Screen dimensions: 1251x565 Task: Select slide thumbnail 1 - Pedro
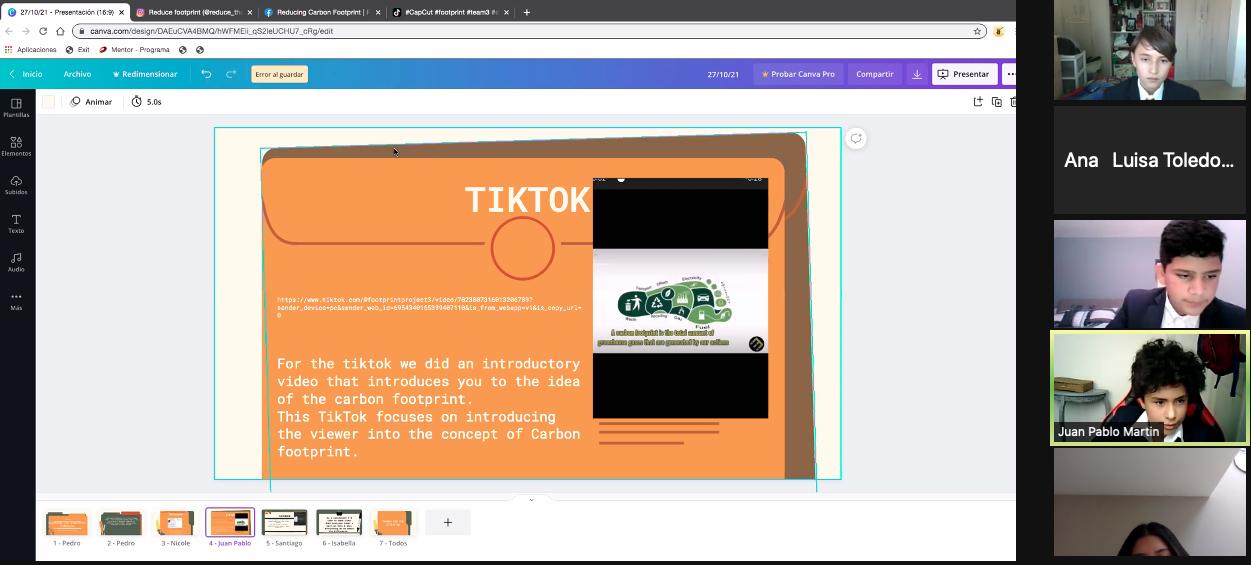[67, 523]
